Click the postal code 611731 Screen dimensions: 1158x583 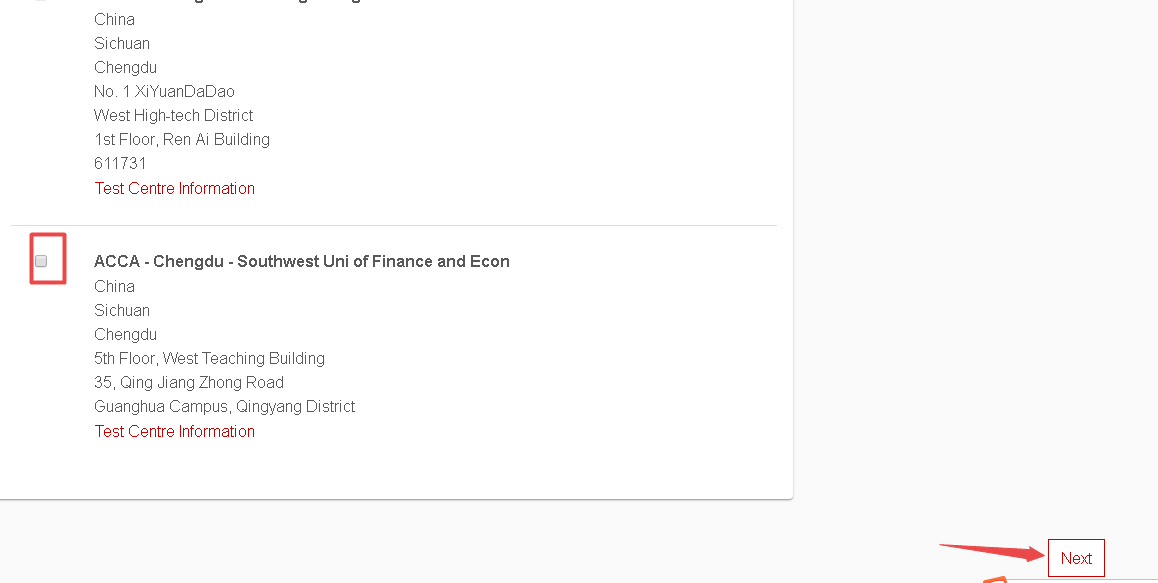coord(120,163)
